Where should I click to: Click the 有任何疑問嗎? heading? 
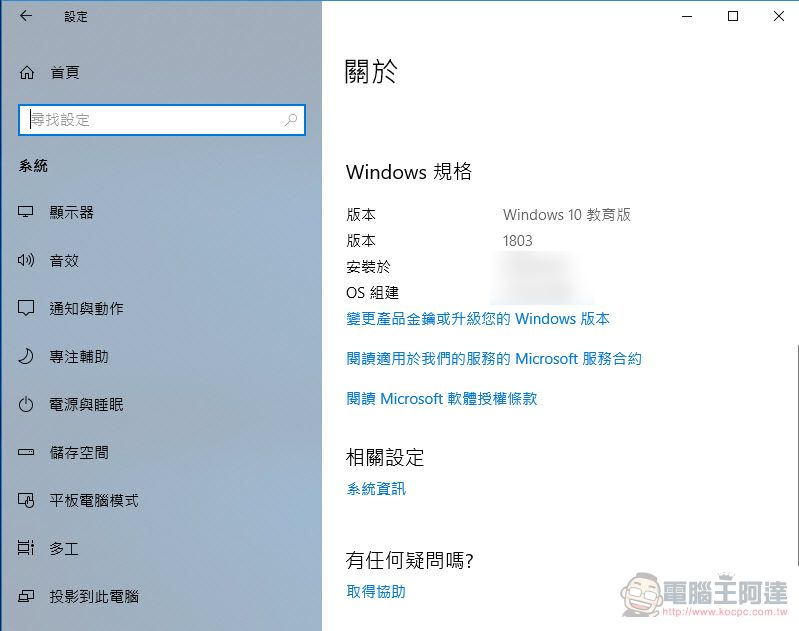click(409, 561)
